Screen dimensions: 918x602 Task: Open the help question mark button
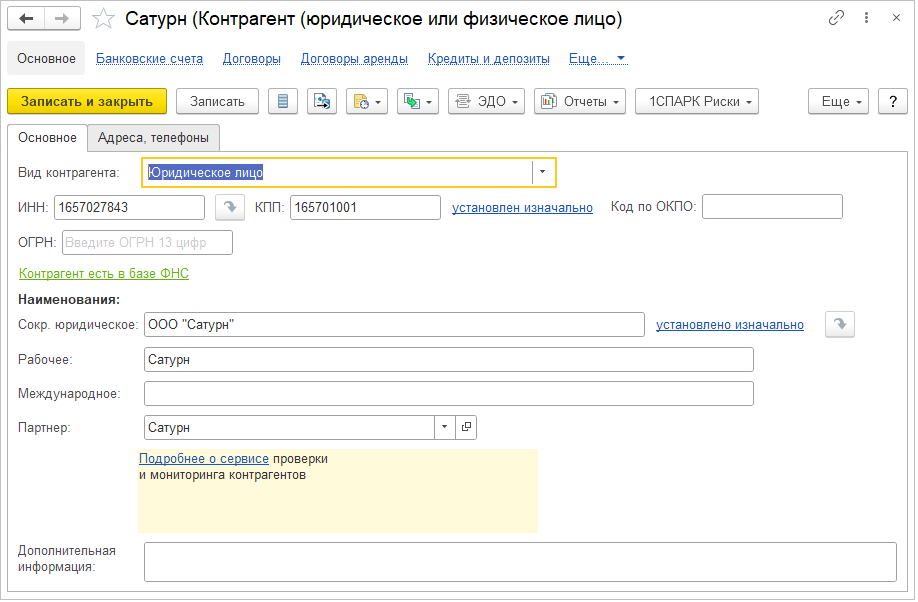892,101
